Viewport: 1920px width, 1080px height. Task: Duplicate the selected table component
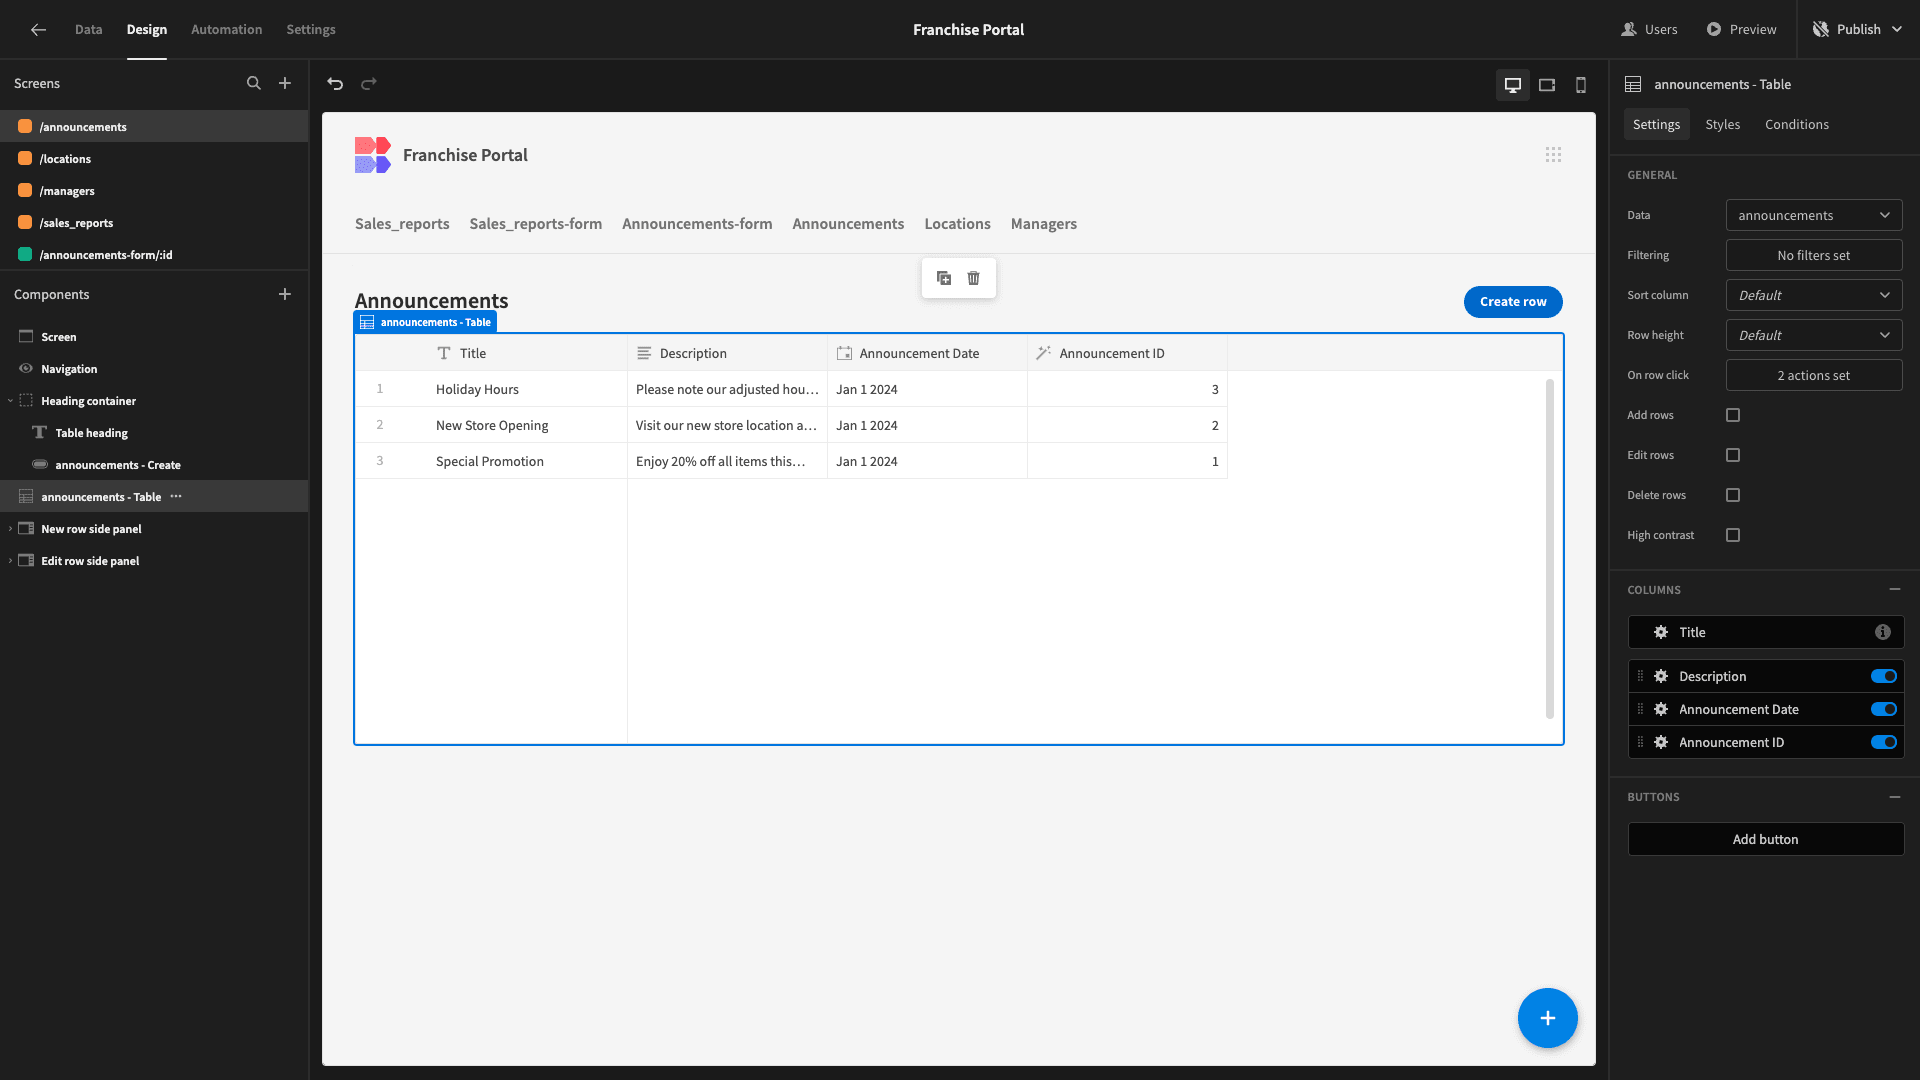pyautogui.click(x=944, y=278)
